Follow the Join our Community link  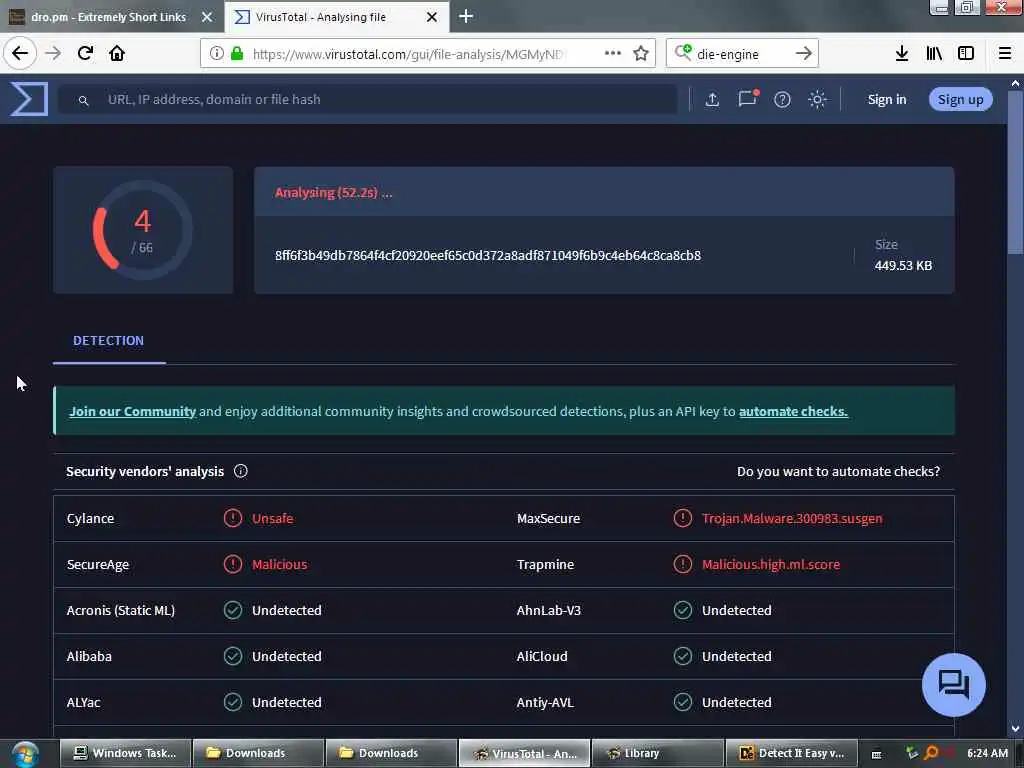[x=133, y=411]
